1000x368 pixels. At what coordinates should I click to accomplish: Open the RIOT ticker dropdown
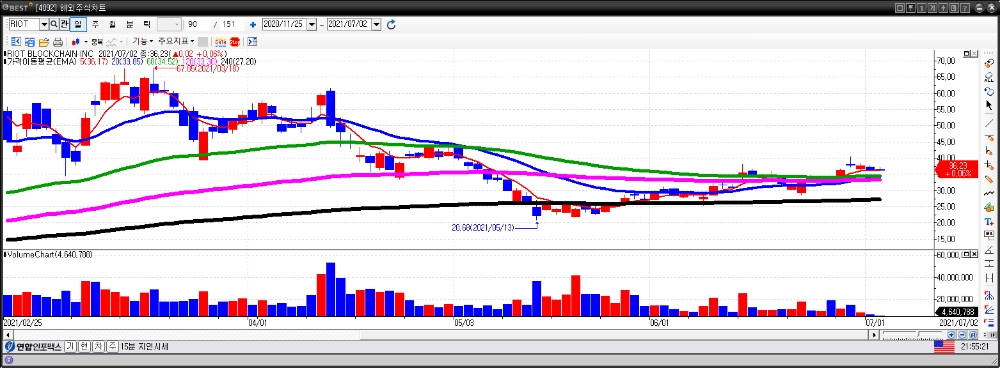(x=44, y=24)
